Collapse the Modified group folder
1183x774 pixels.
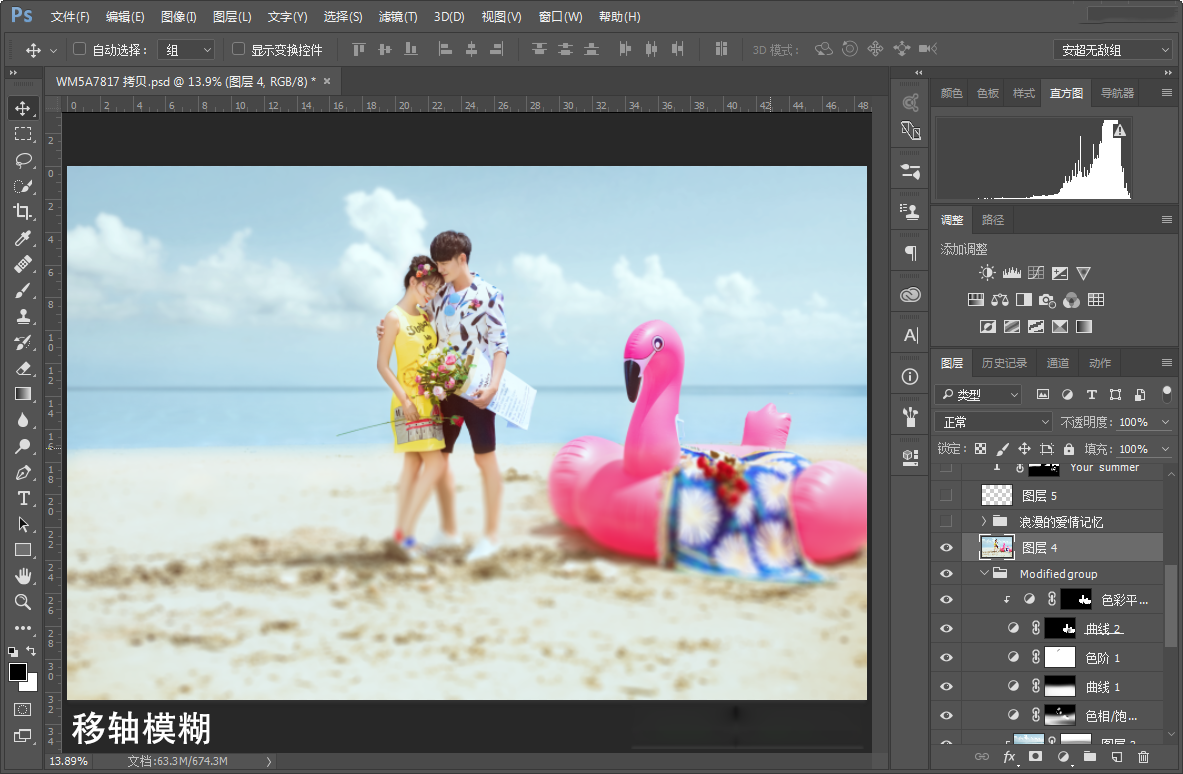[x=984, y=573]
